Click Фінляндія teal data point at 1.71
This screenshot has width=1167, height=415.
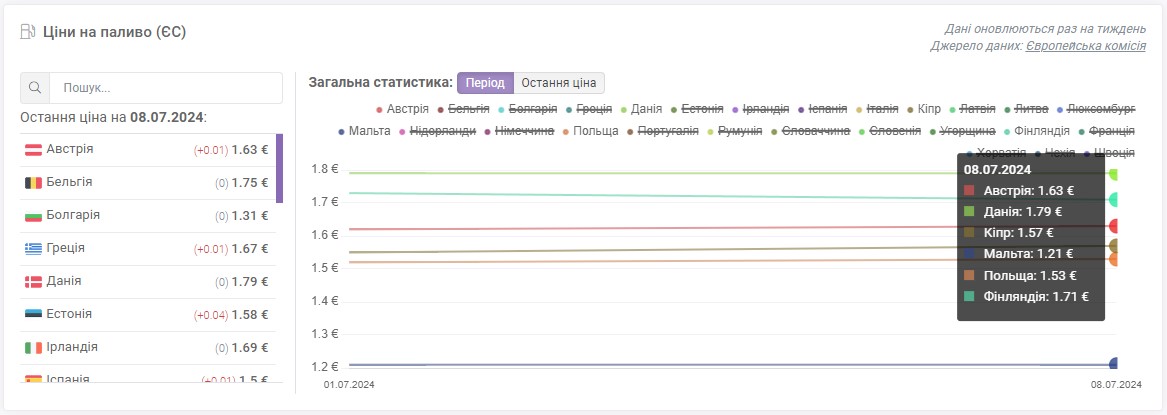pos(1115,199)
